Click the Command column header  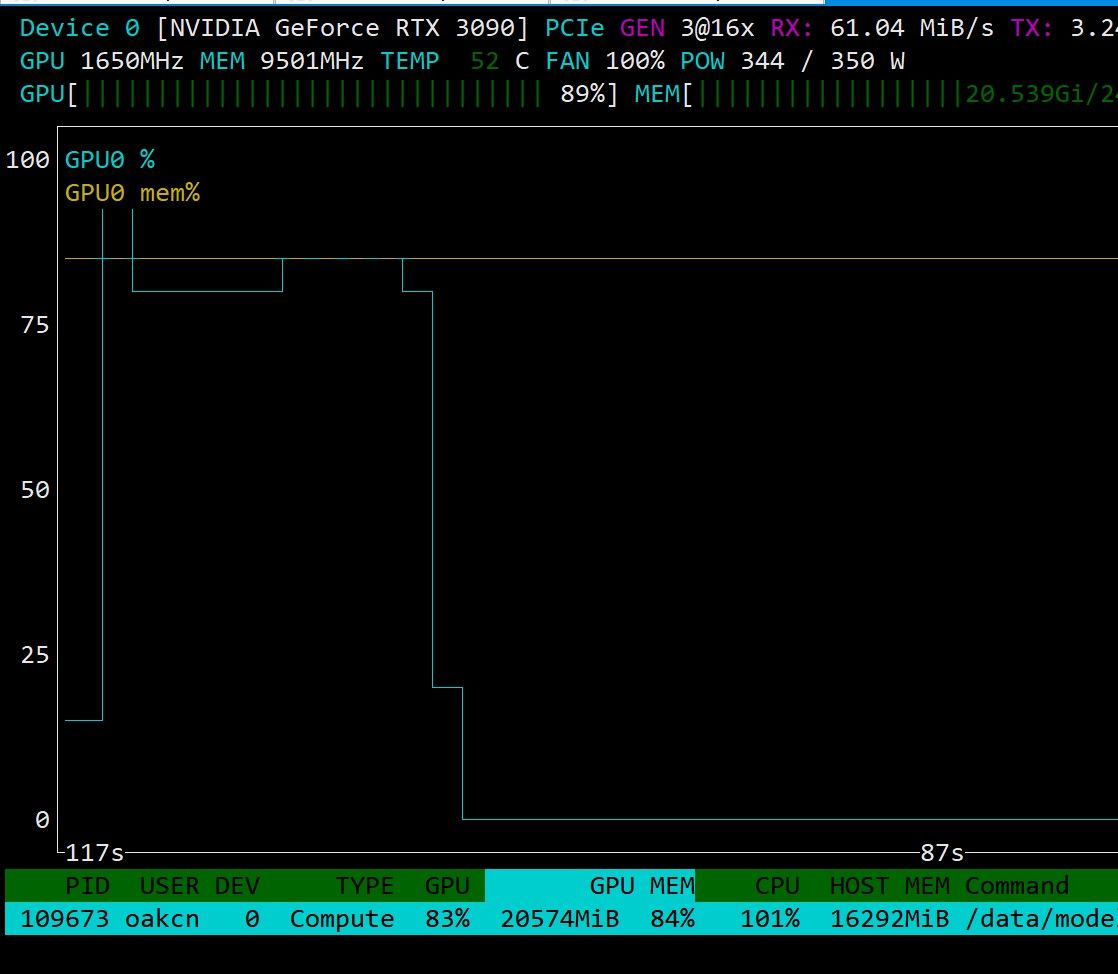click(x=1017, y=886)
